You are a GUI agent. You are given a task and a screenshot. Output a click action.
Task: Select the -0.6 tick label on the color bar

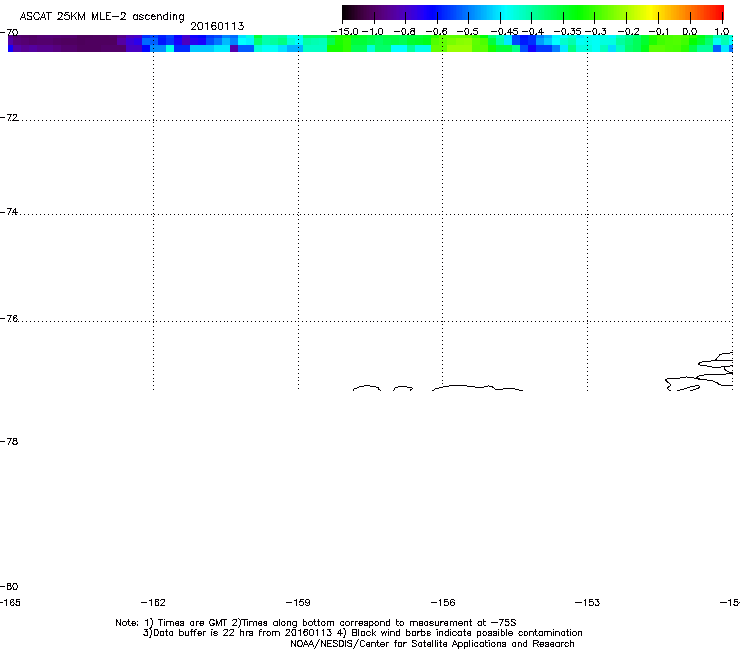tap(437, 32)
